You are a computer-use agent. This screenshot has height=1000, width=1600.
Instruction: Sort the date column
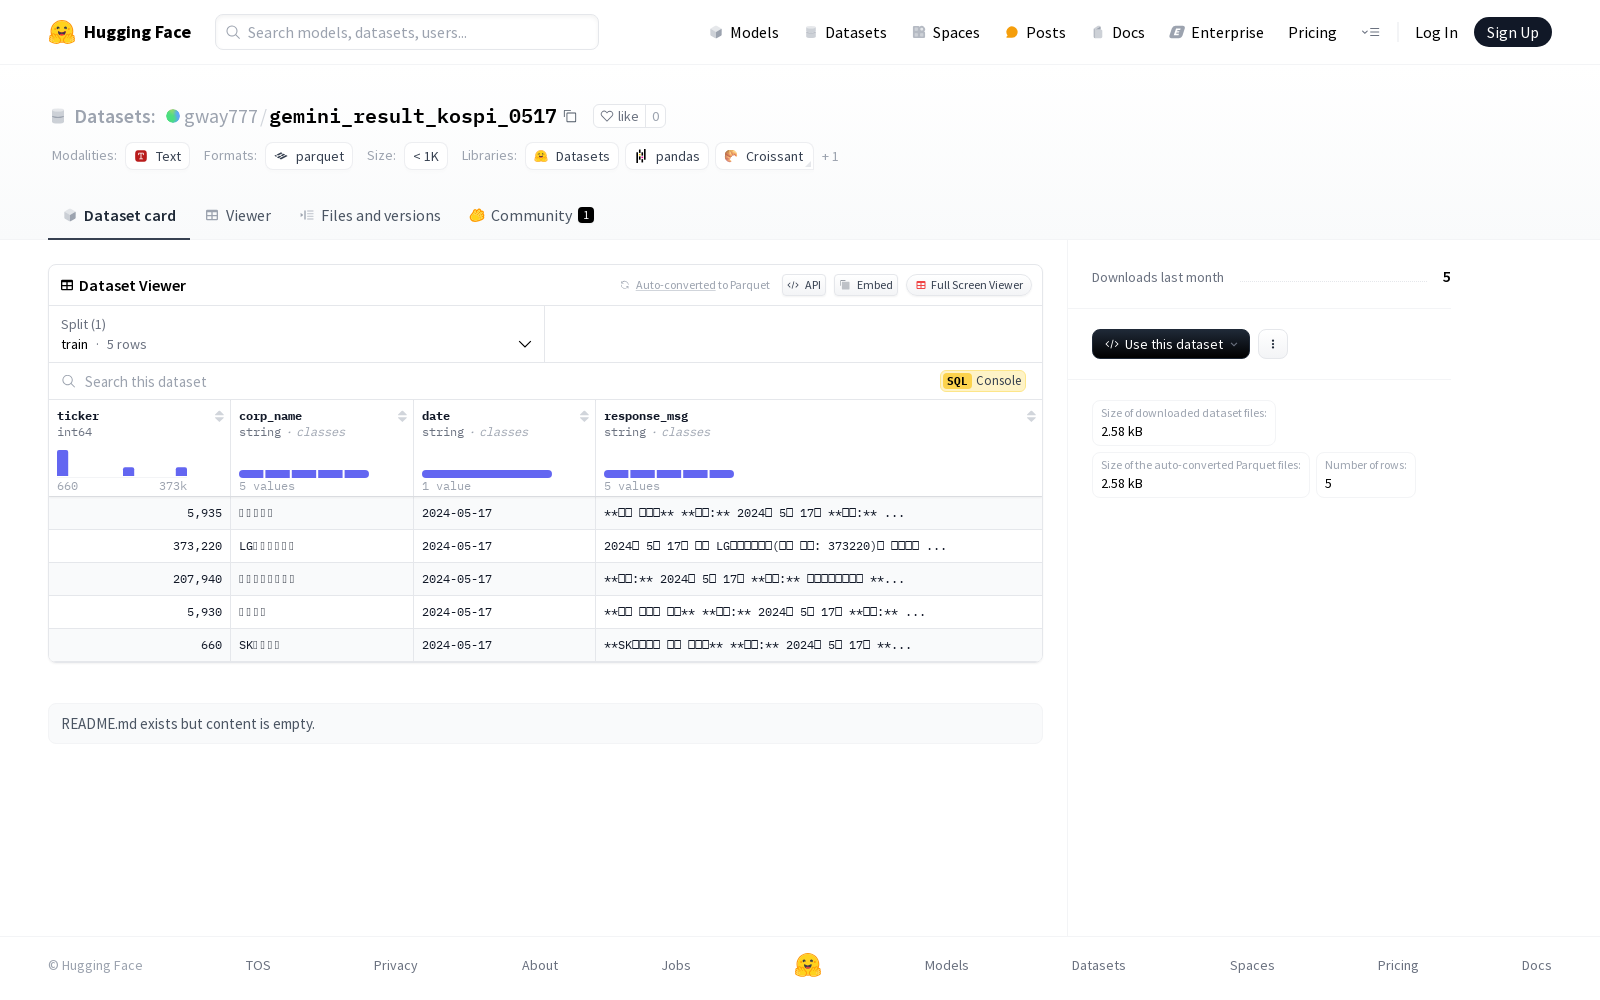click(584, 416)
